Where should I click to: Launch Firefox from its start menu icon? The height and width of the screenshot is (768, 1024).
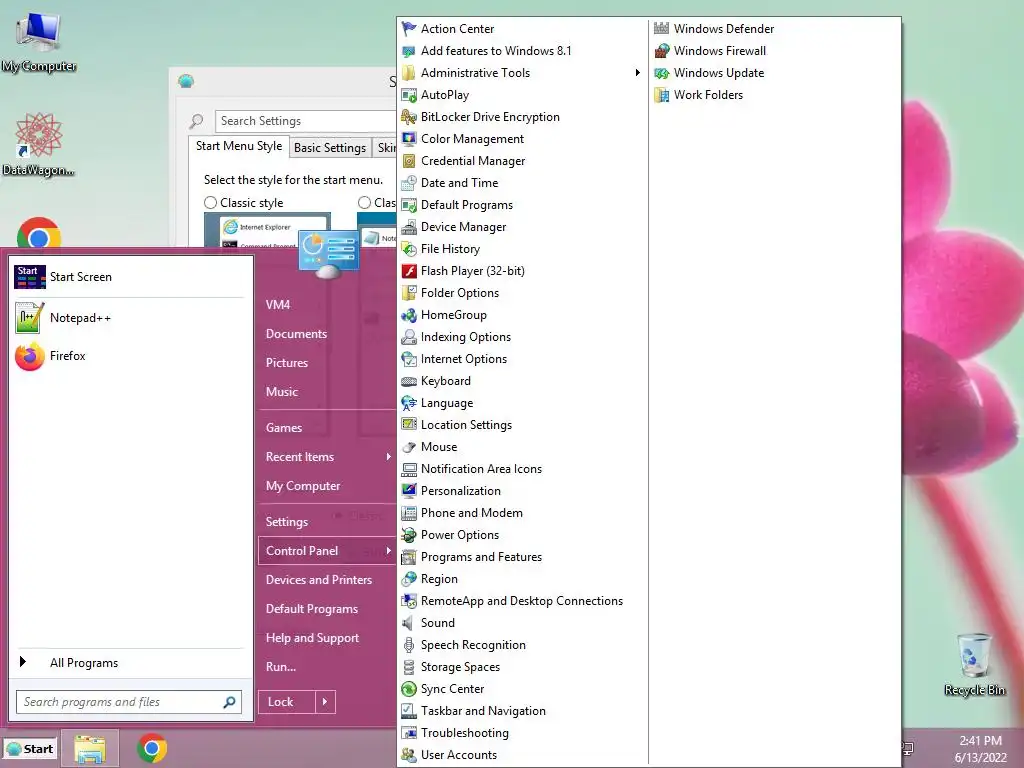[29, 356]
